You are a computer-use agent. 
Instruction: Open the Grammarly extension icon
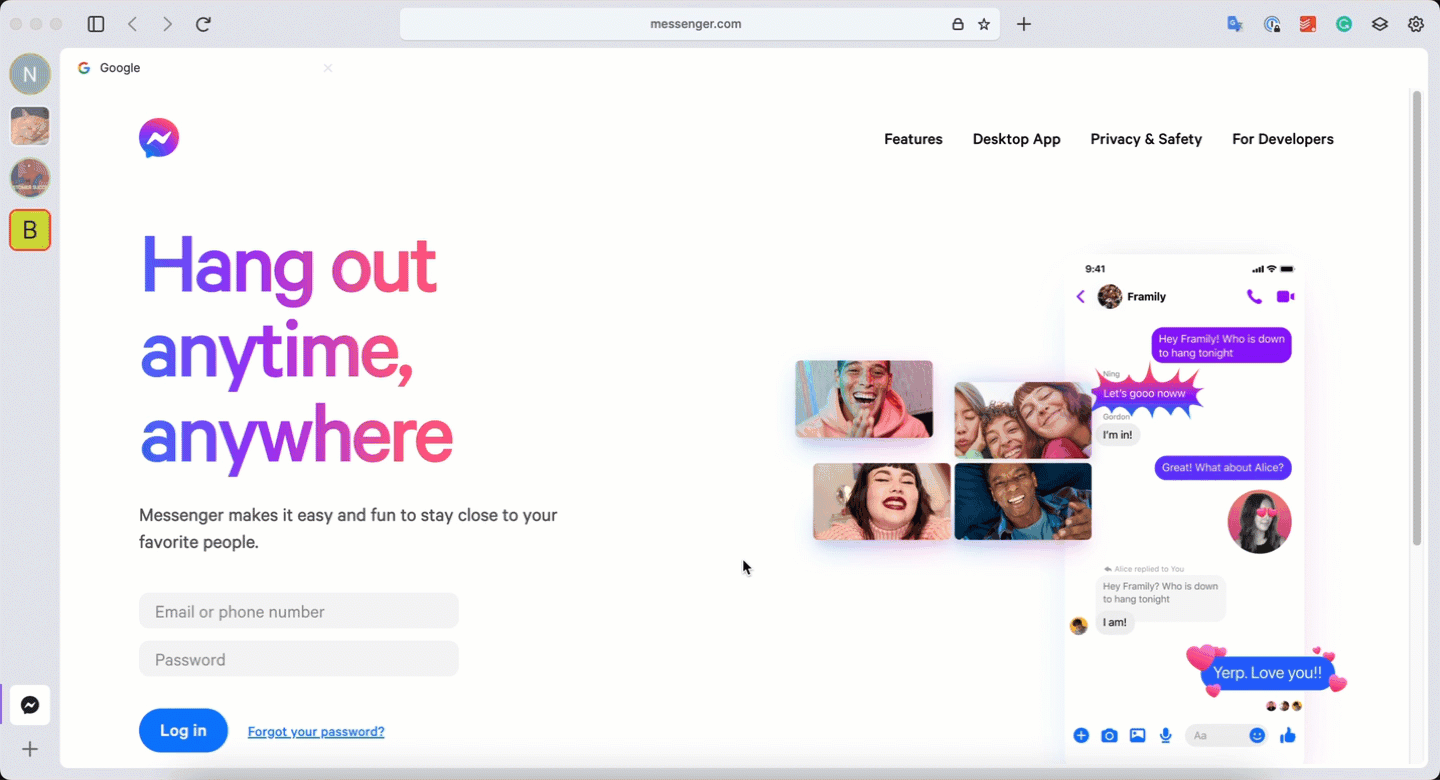pos(1344,24)
